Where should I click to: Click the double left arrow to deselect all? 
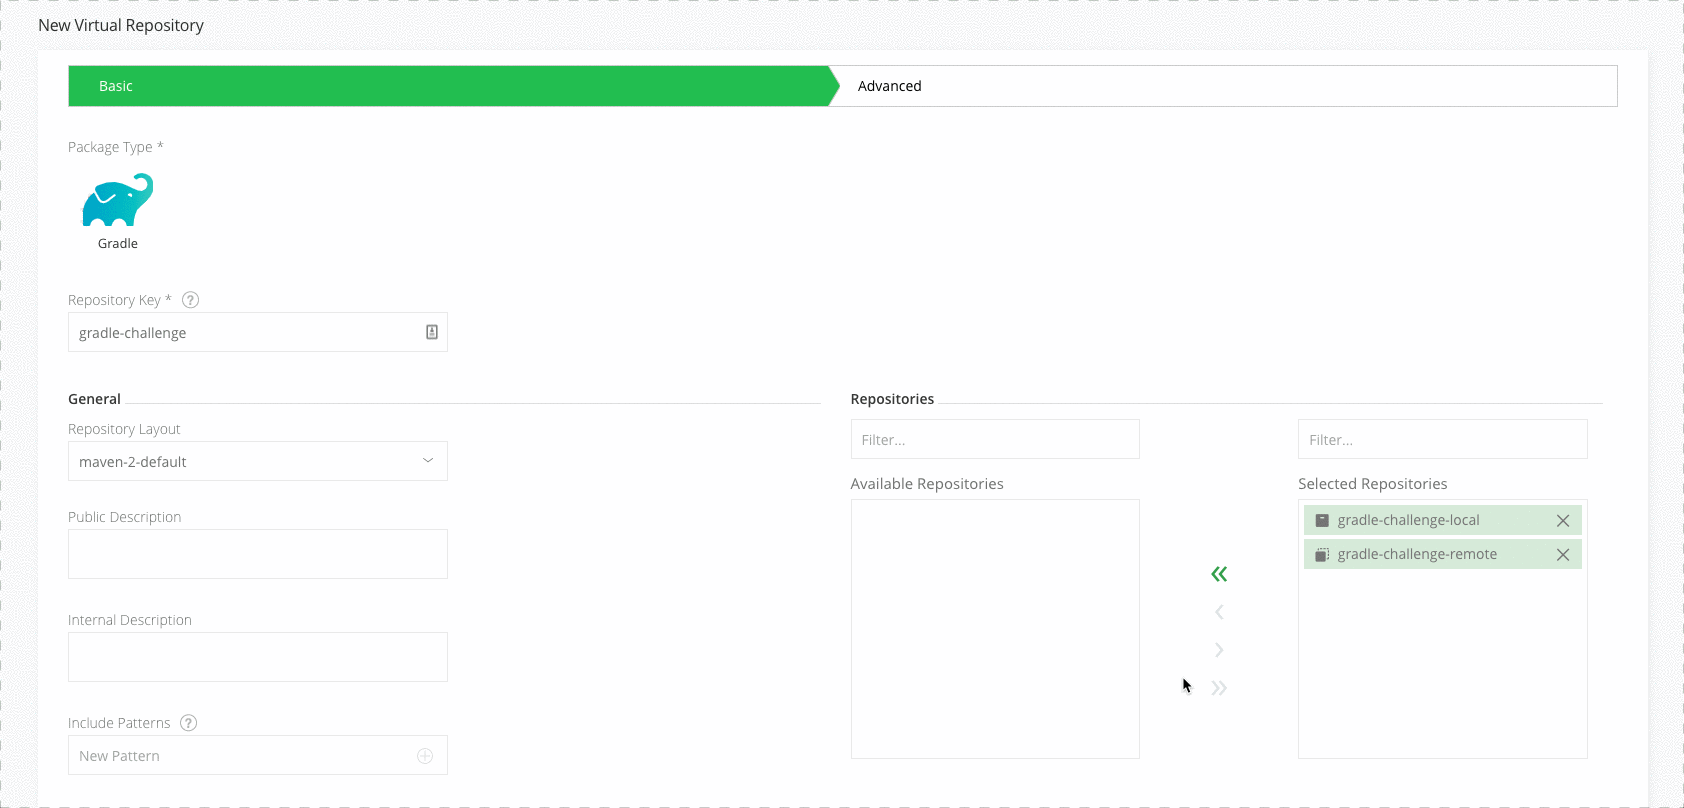point(1218,574)
